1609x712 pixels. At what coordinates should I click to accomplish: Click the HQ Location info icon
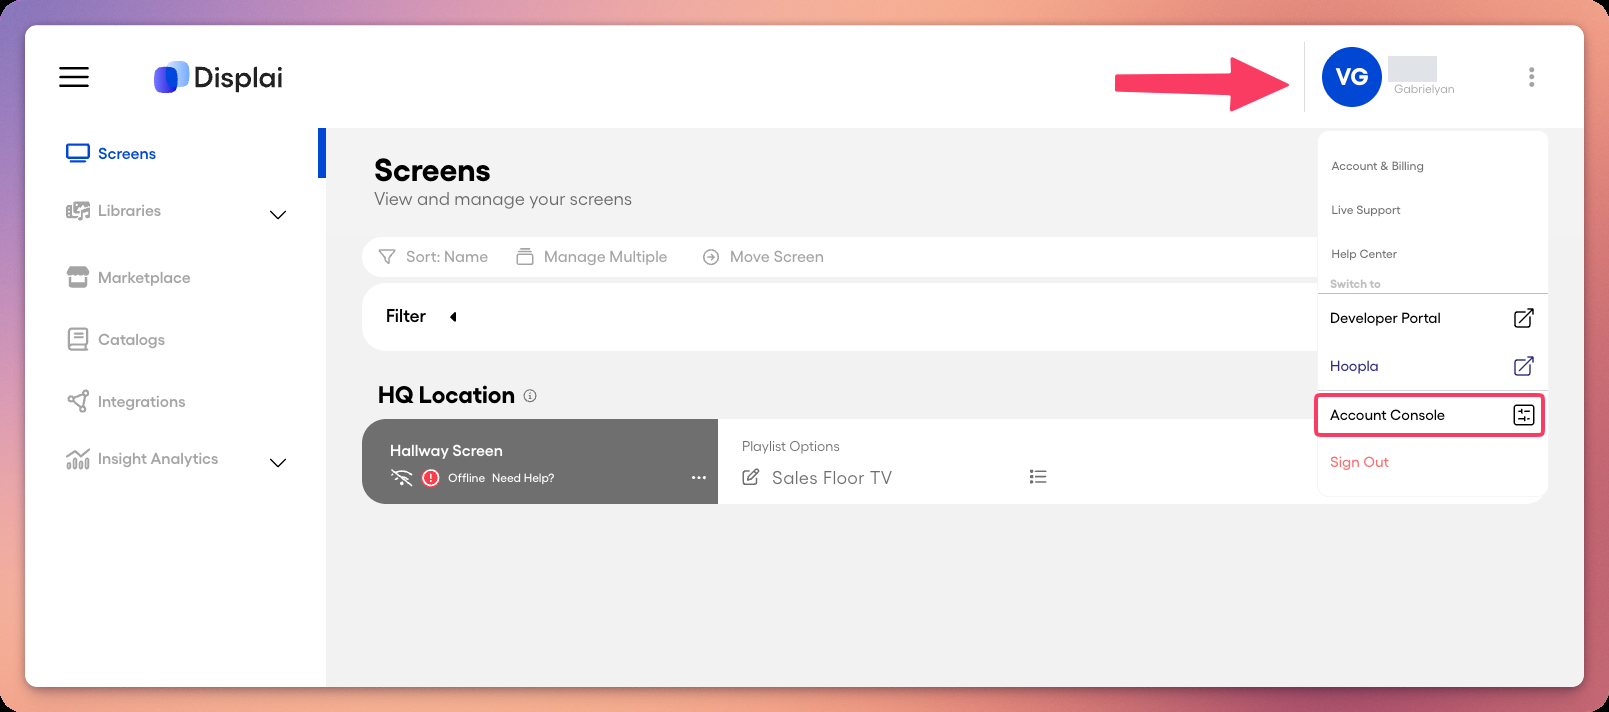530,396
